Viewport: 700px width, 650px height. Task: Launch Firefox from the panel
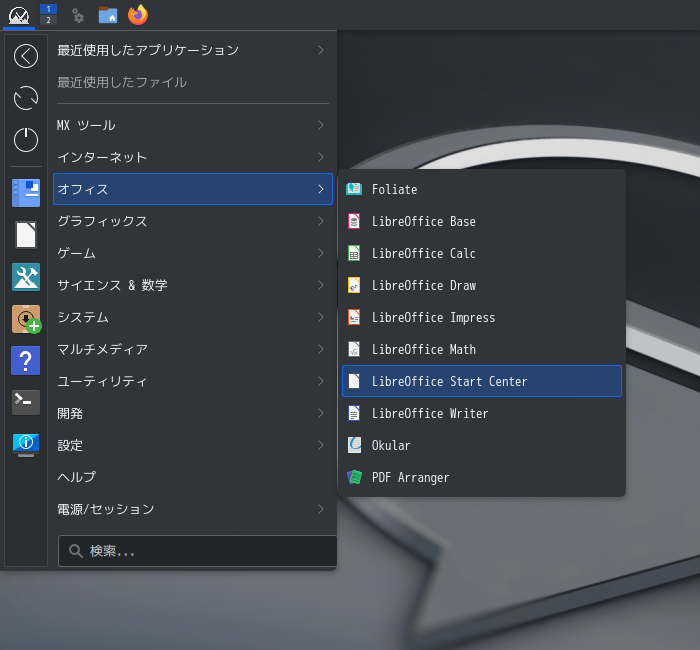[138, 15]
